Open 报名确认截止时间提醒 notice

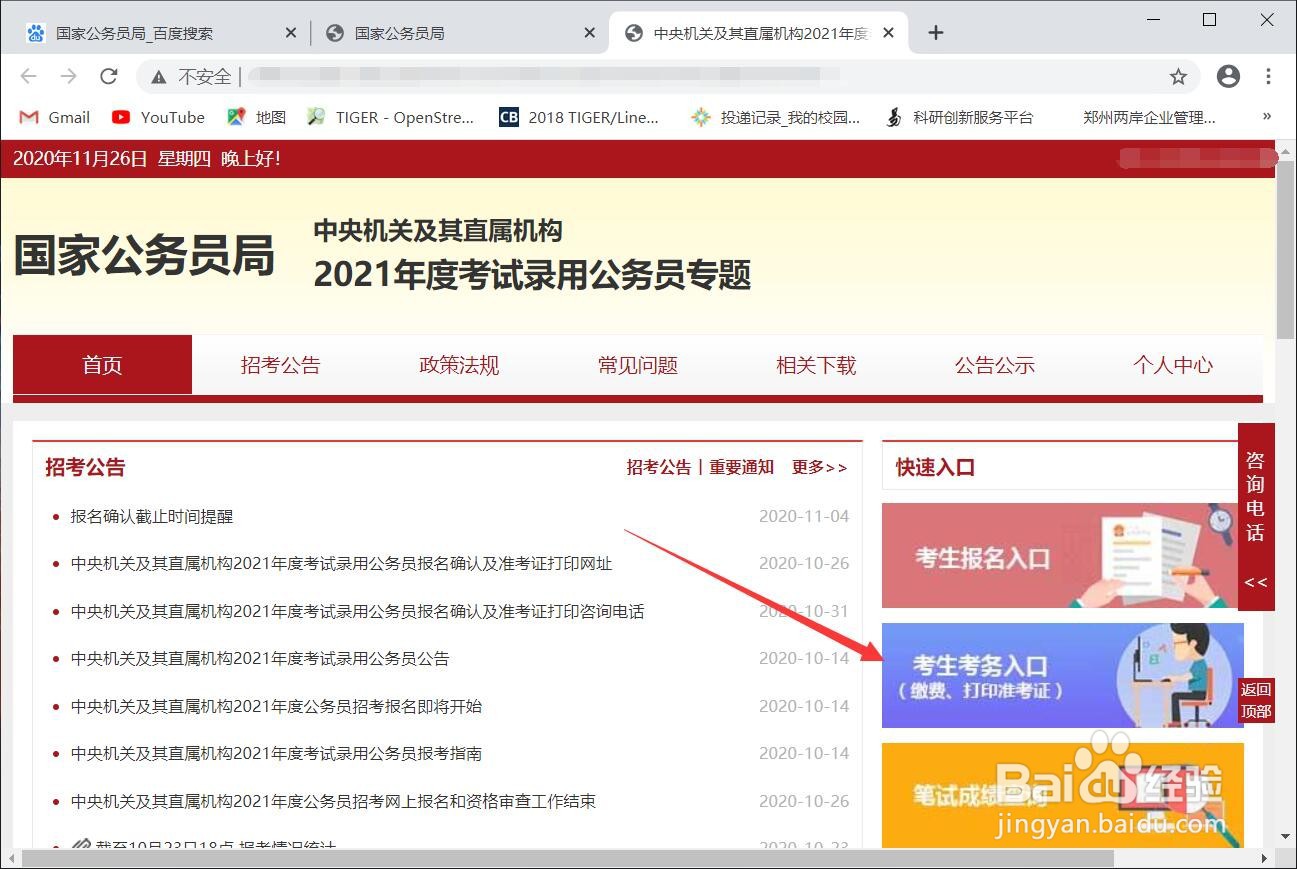pos(152,517)
